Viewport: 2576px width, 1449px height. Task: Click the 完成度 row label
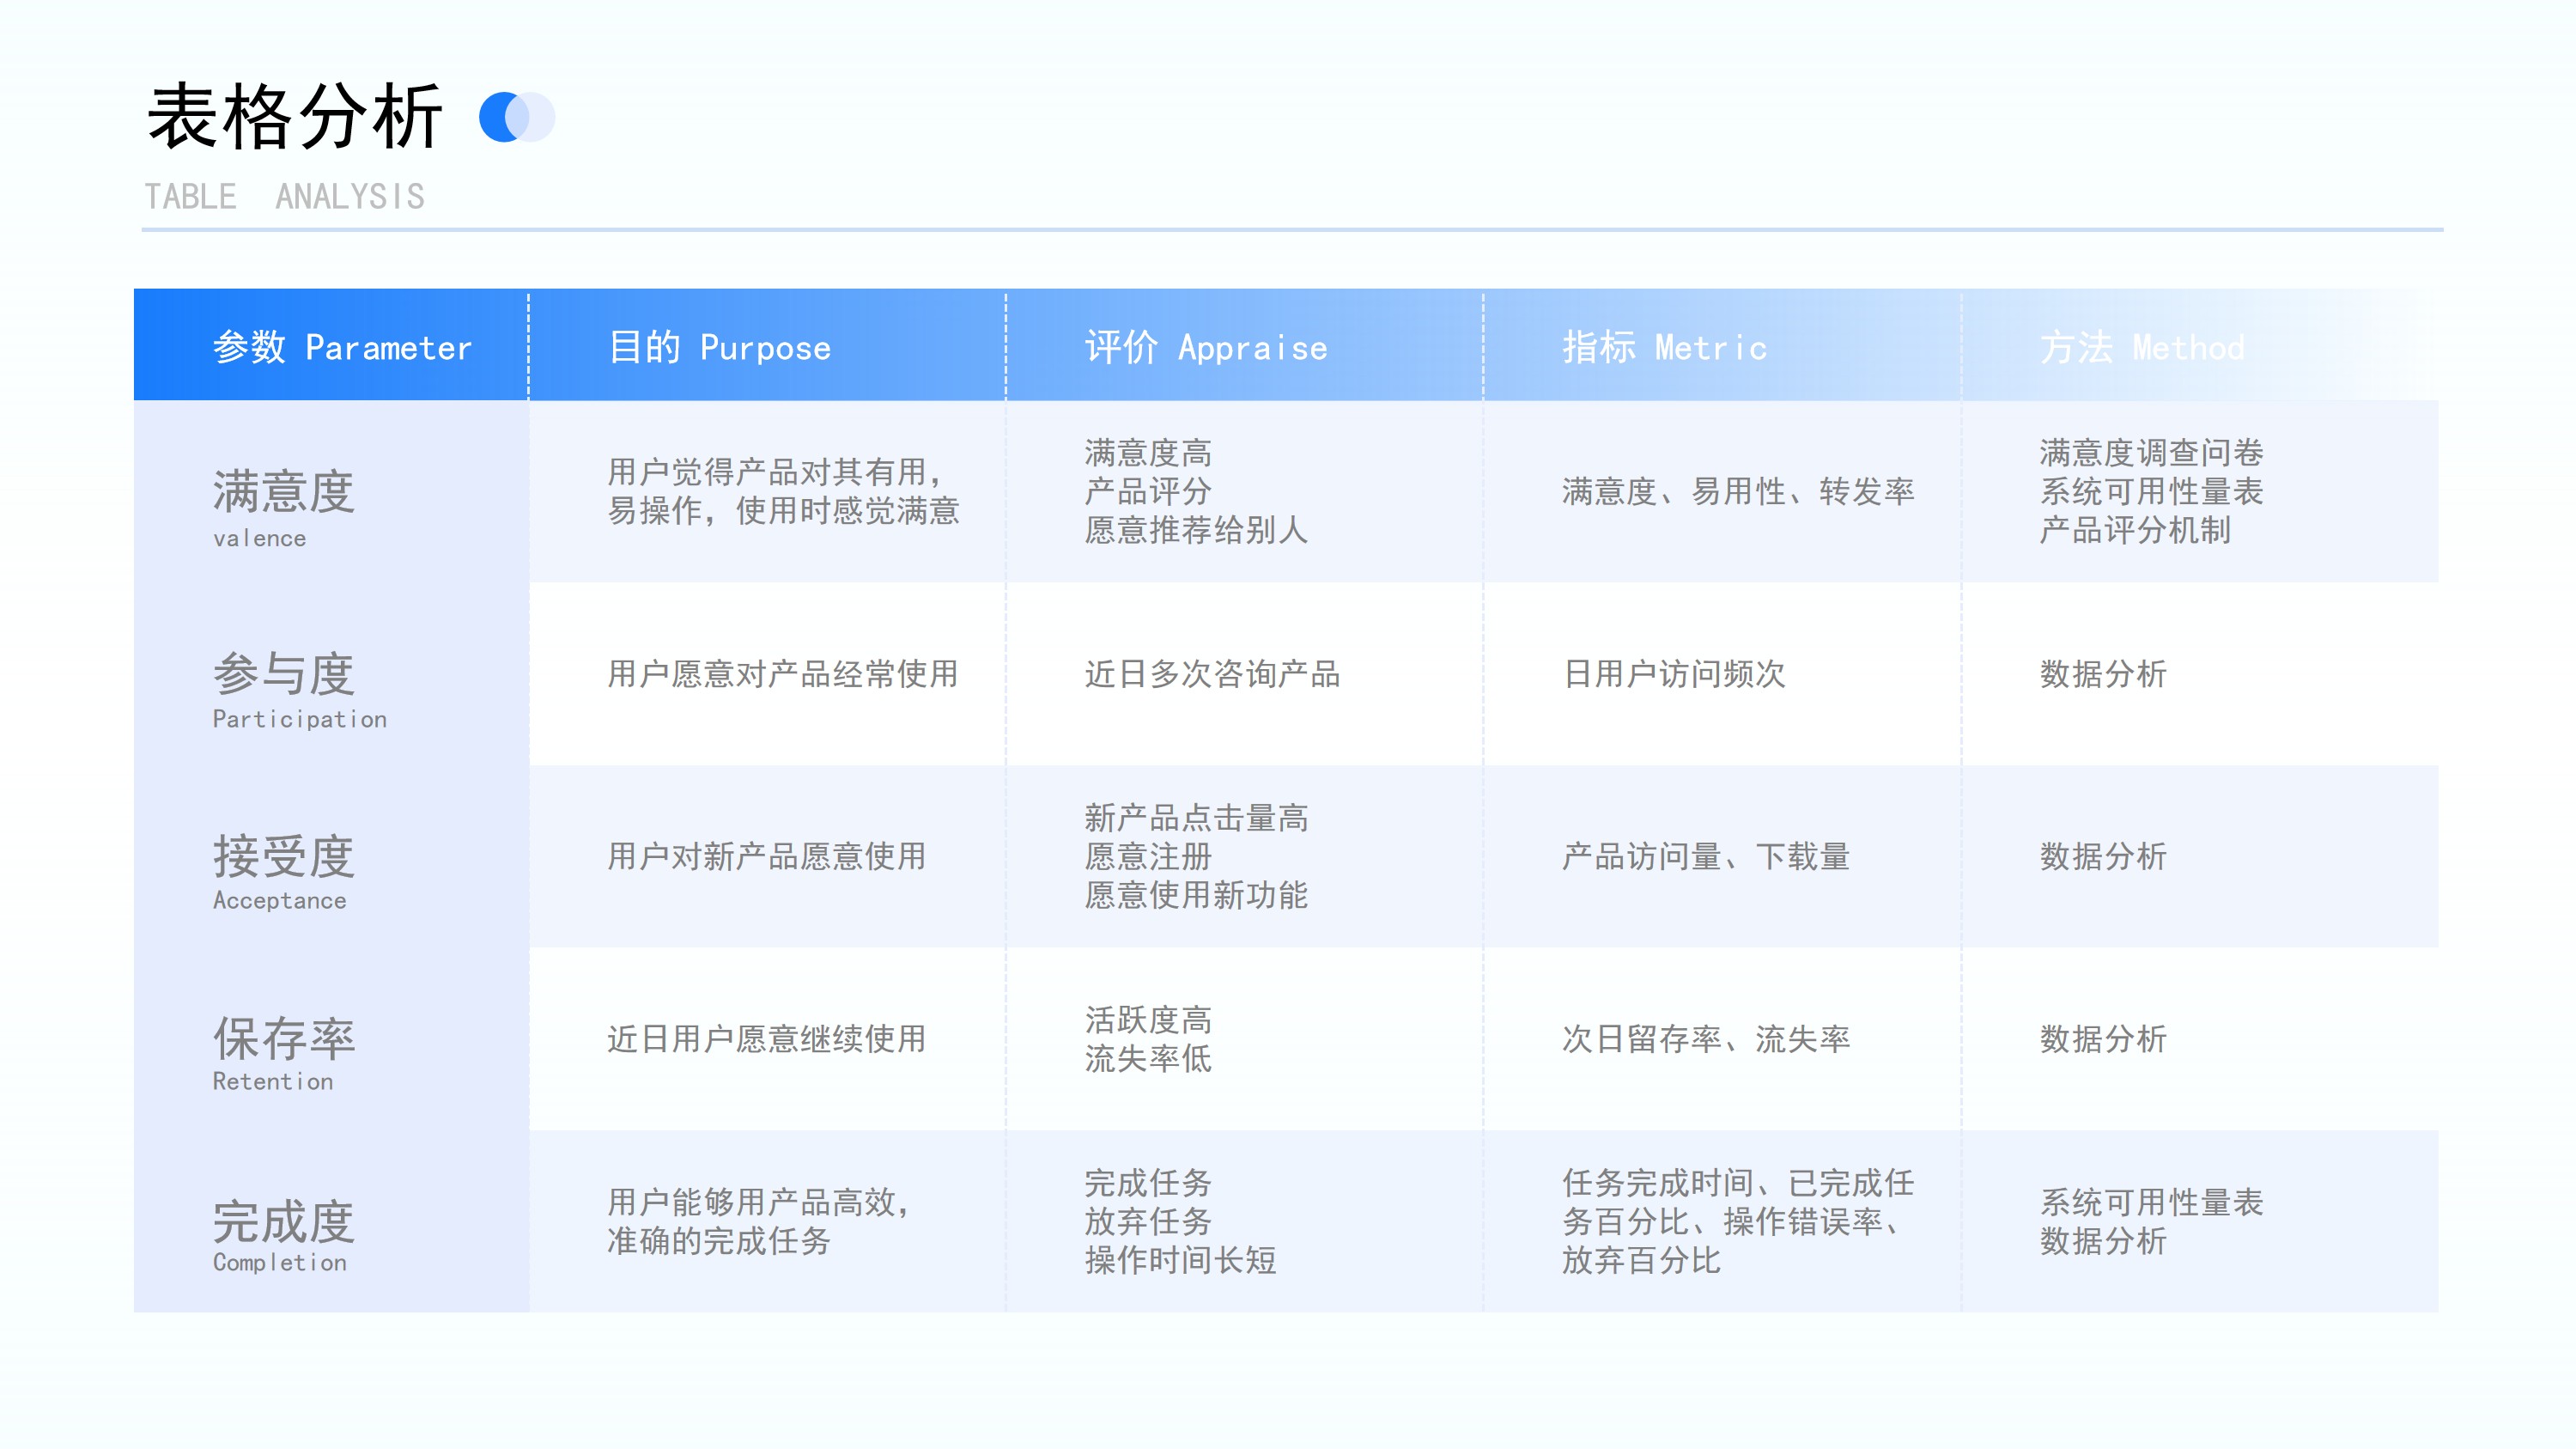point(284,1221)
